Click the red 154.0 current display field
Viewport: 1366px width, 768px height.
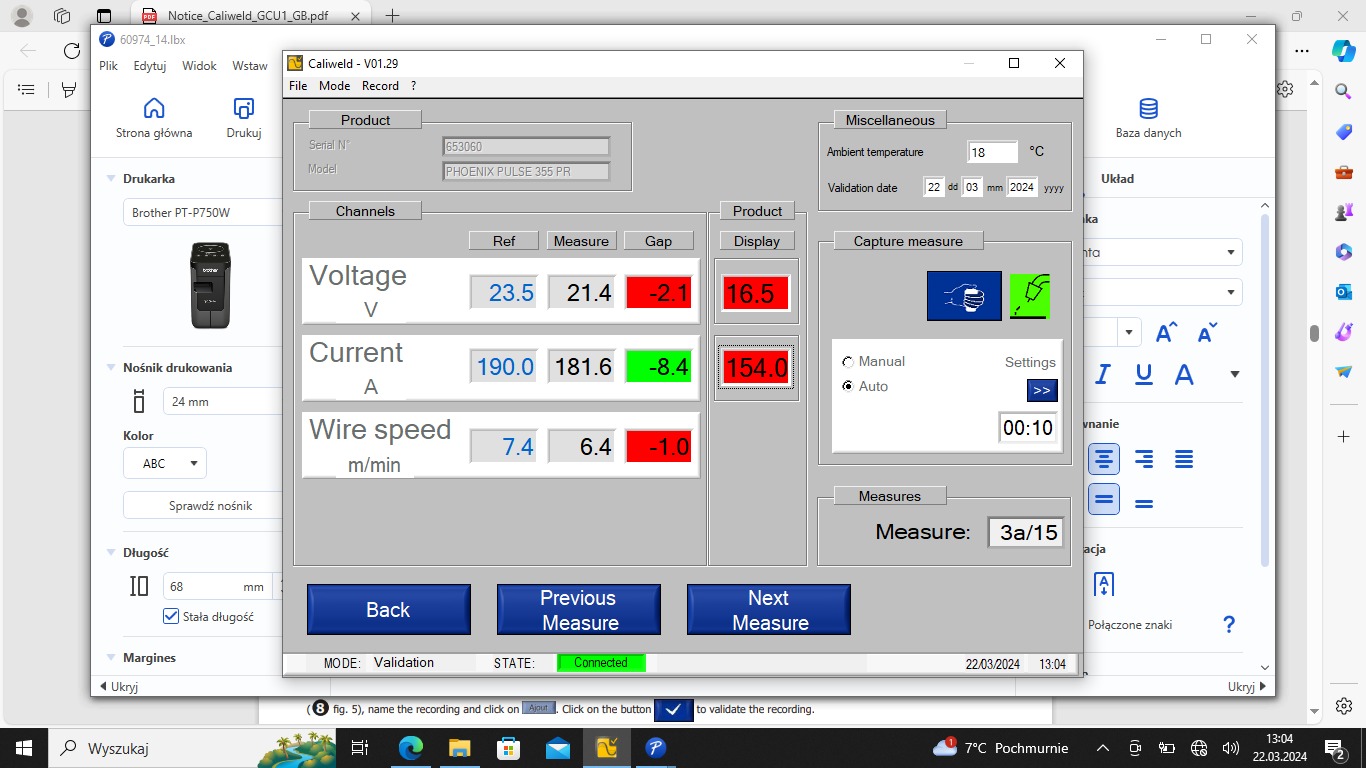[x=756, y=368]
